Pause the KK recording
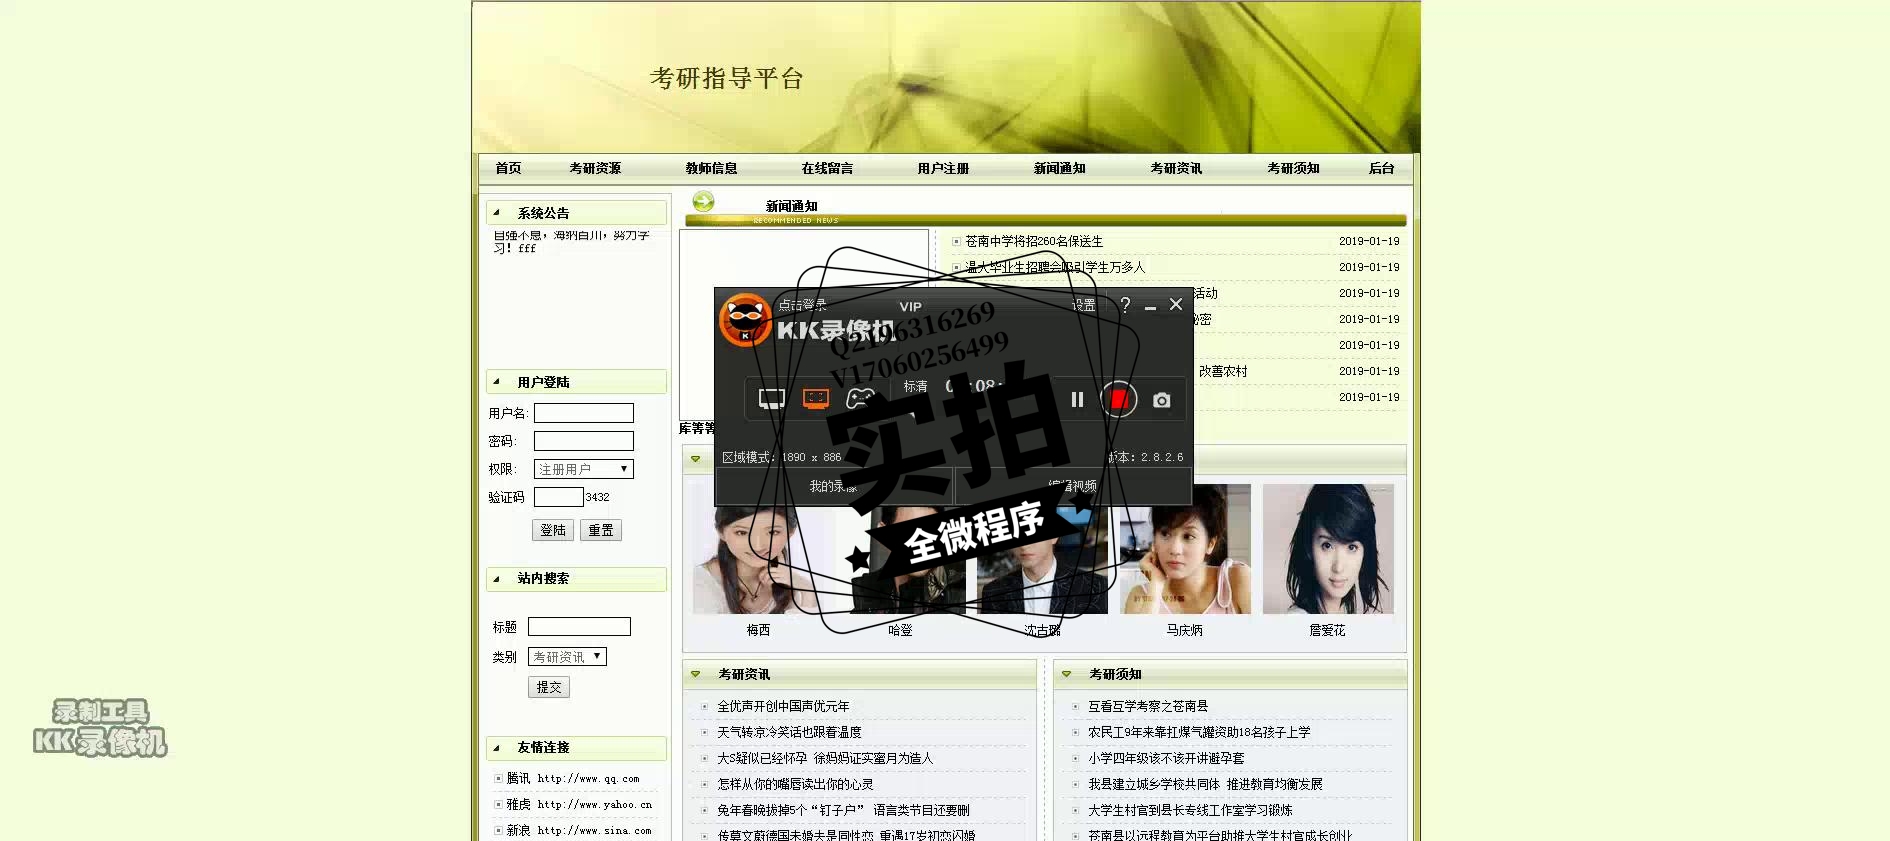The height and width of the screenshot is (841, 1890). (1077, 399)
